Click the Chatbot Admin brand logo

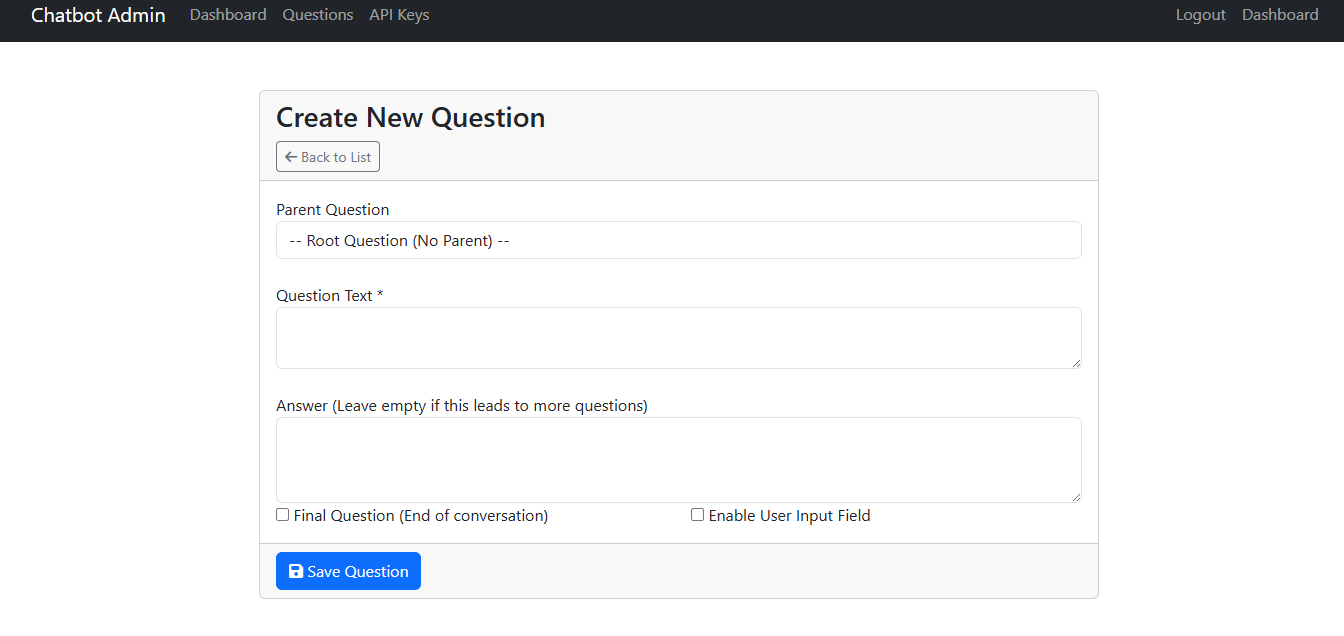click(x=98, y=15)
